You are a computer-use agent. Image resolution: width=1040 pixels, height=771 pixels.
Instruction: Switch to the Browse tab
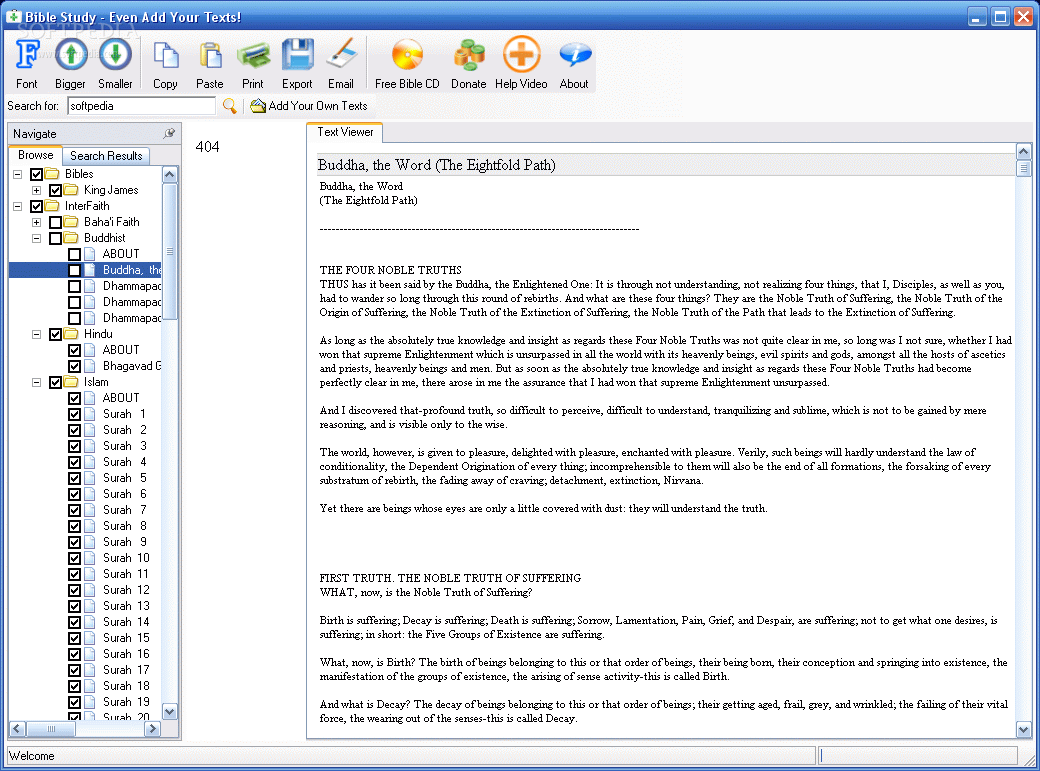(36, 155)
